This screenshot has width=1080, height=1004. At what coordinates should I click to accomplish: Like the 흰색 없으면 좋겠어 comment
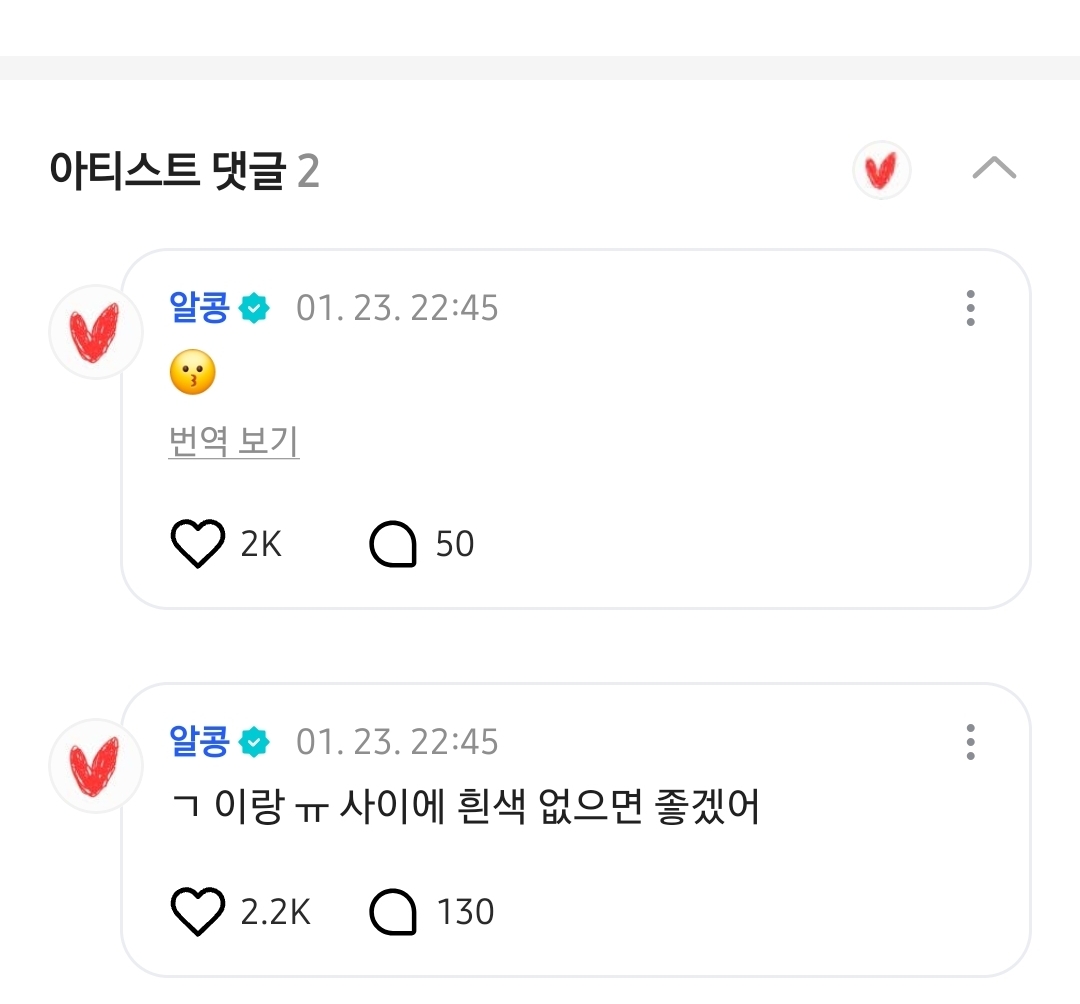tap(197, 912)
